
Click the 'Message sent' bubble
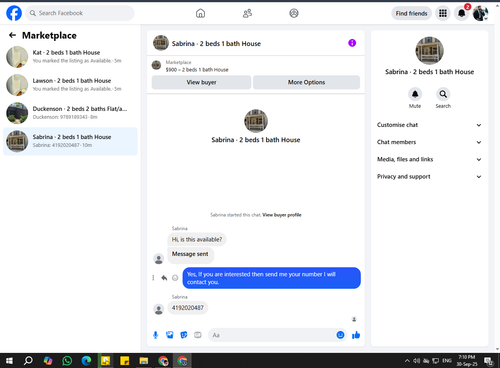point(190,255)
